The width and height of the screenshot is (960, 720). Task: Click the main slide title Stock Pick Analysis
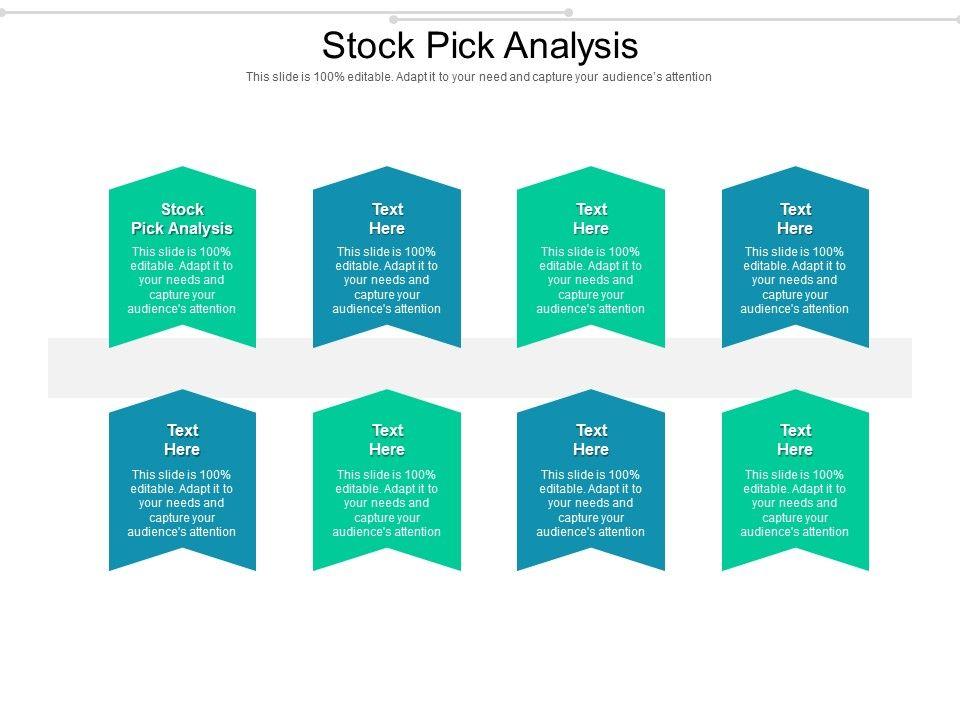pyautogui.click(x=480, y=46)
